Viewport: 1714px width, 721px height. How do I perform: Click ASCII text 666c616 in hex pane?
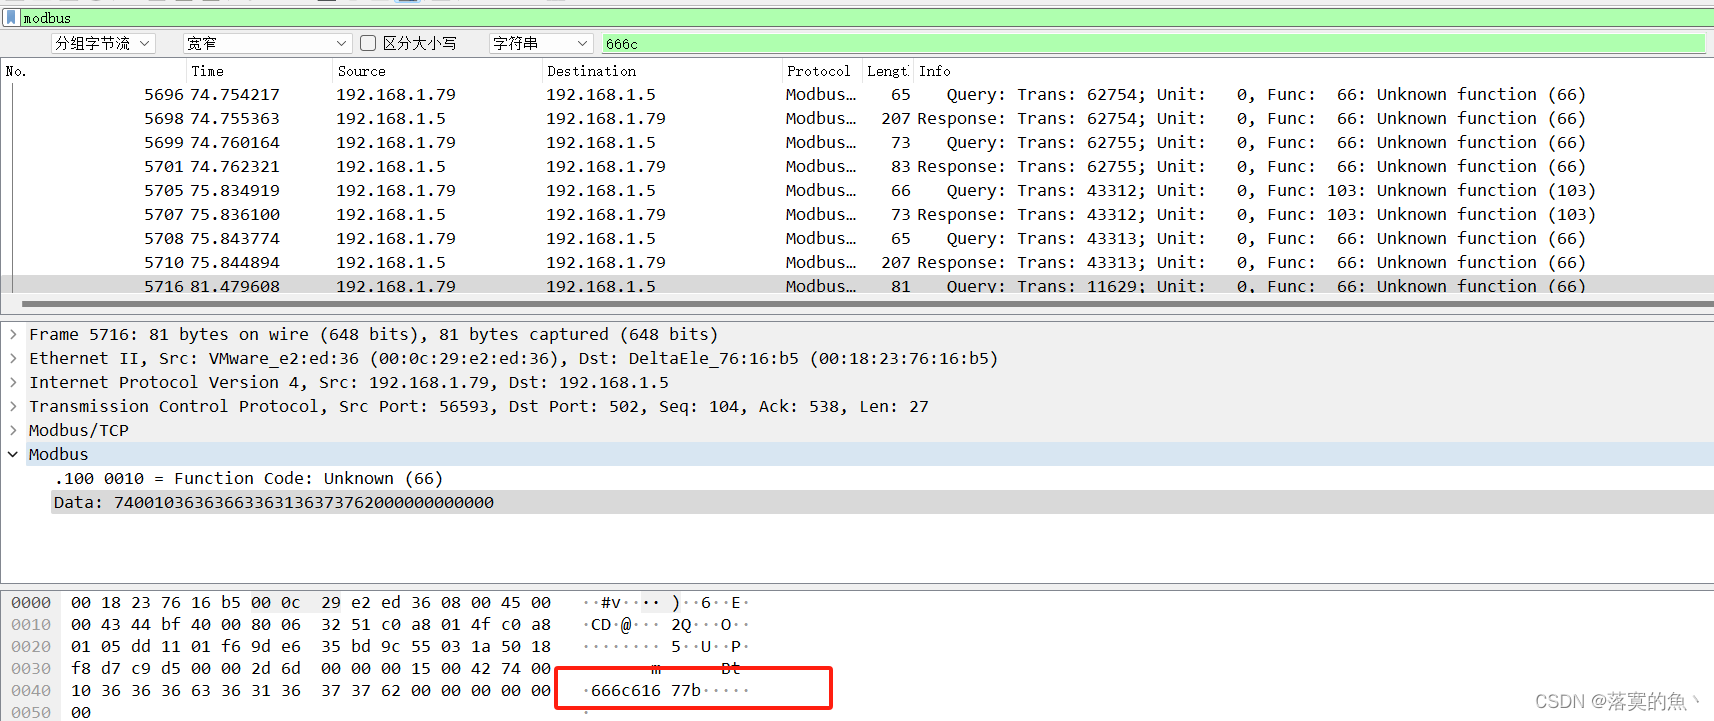click(626, 690)
